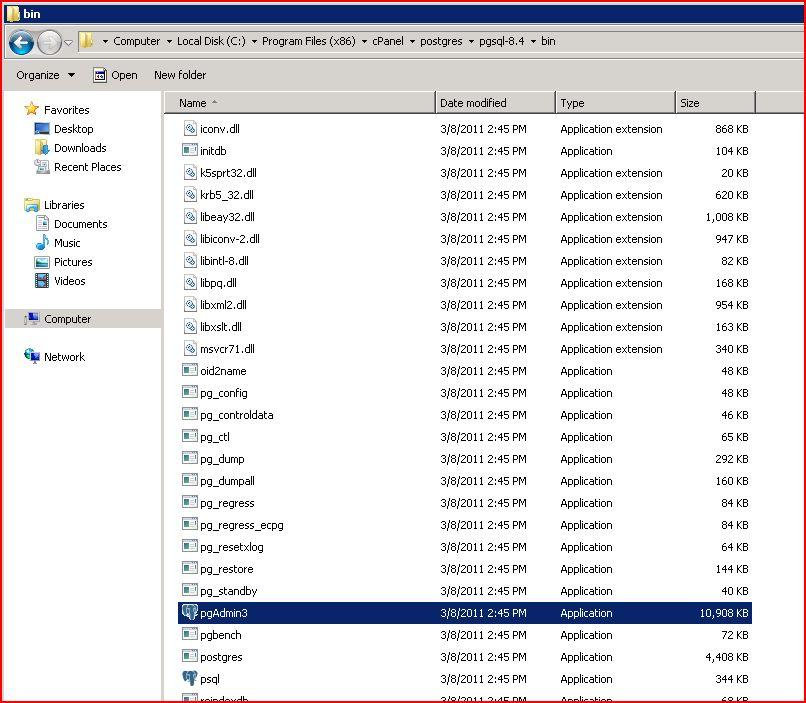The width and height of the screenshot is (806, 703).
Task: Navigate to Program Files (x86) breadcrumb
Action: point(308,41)
